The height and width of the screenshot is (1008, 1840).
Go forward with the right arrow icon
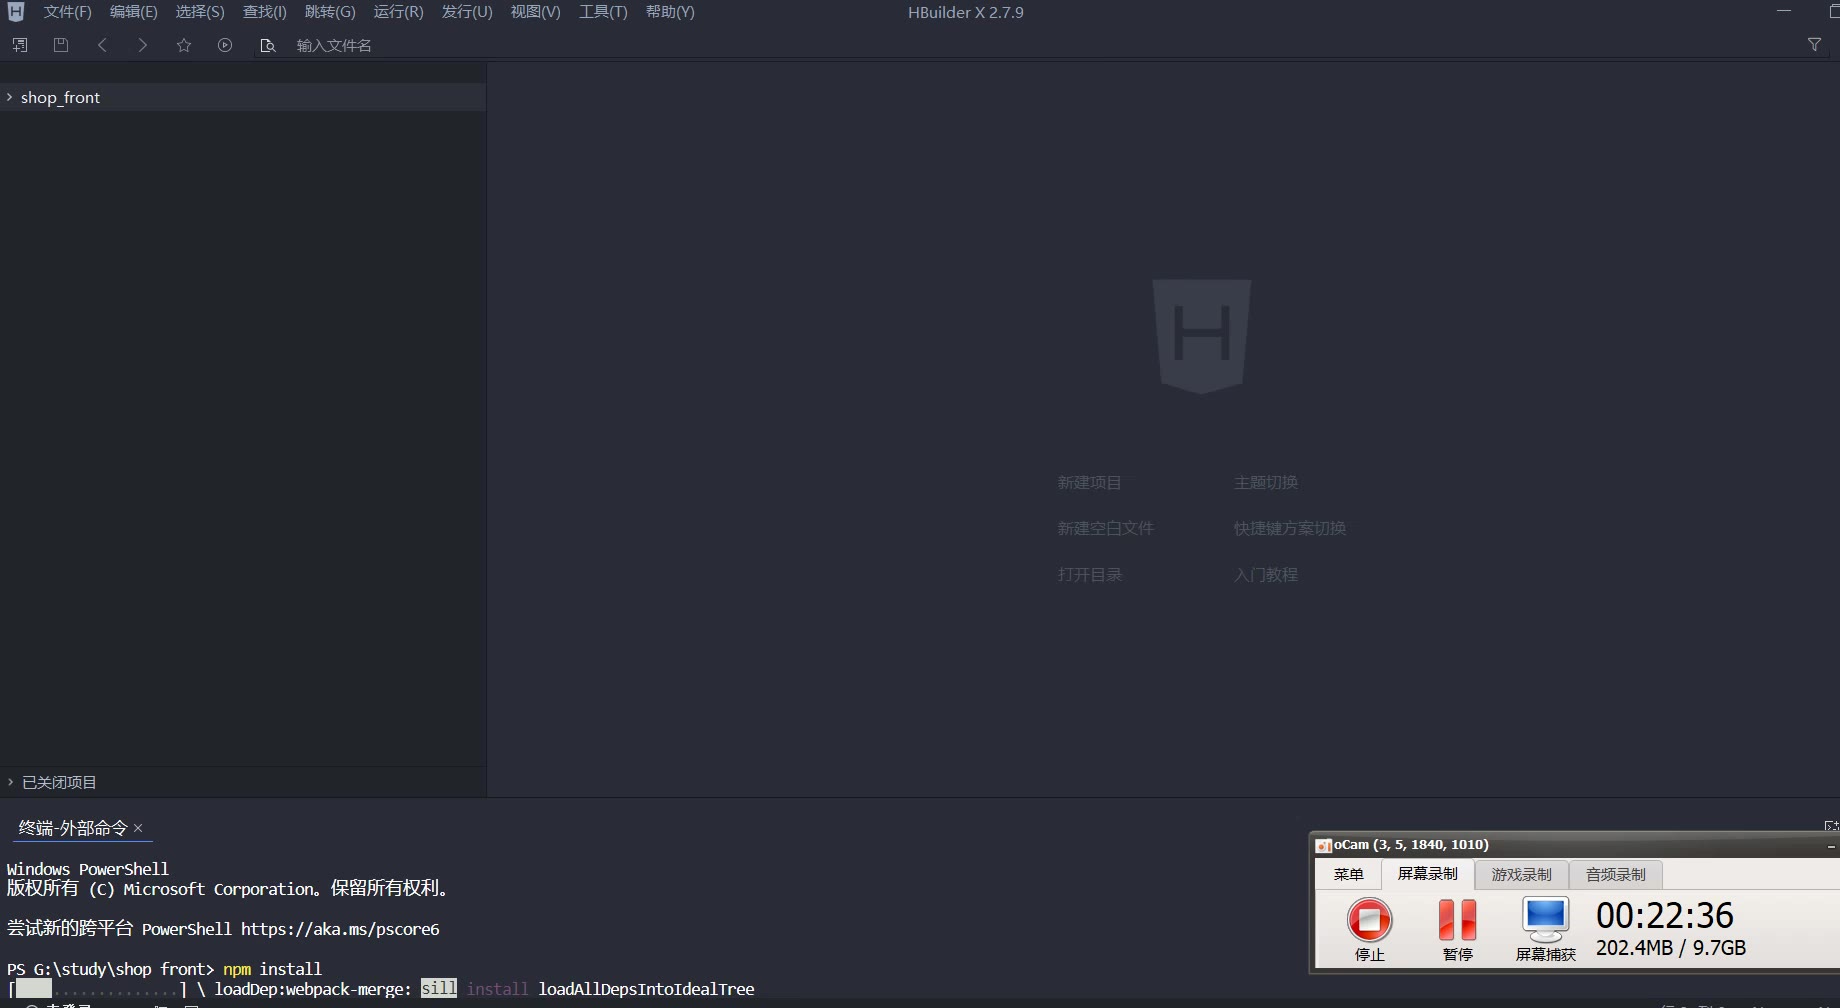143,45
